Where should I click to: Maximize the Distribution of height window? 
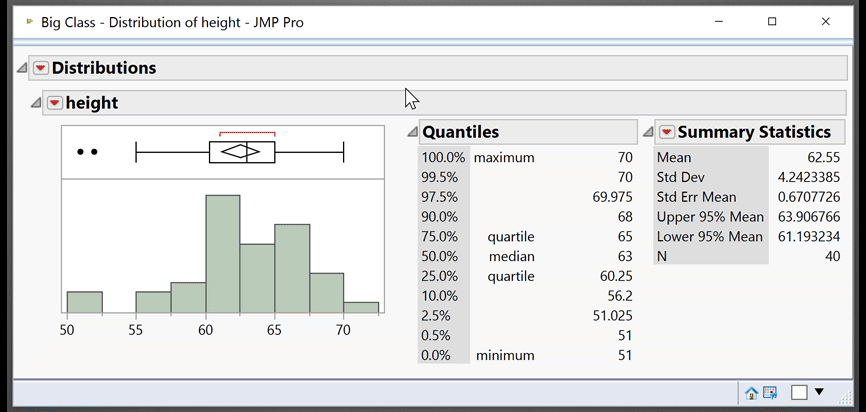(772, 21)
